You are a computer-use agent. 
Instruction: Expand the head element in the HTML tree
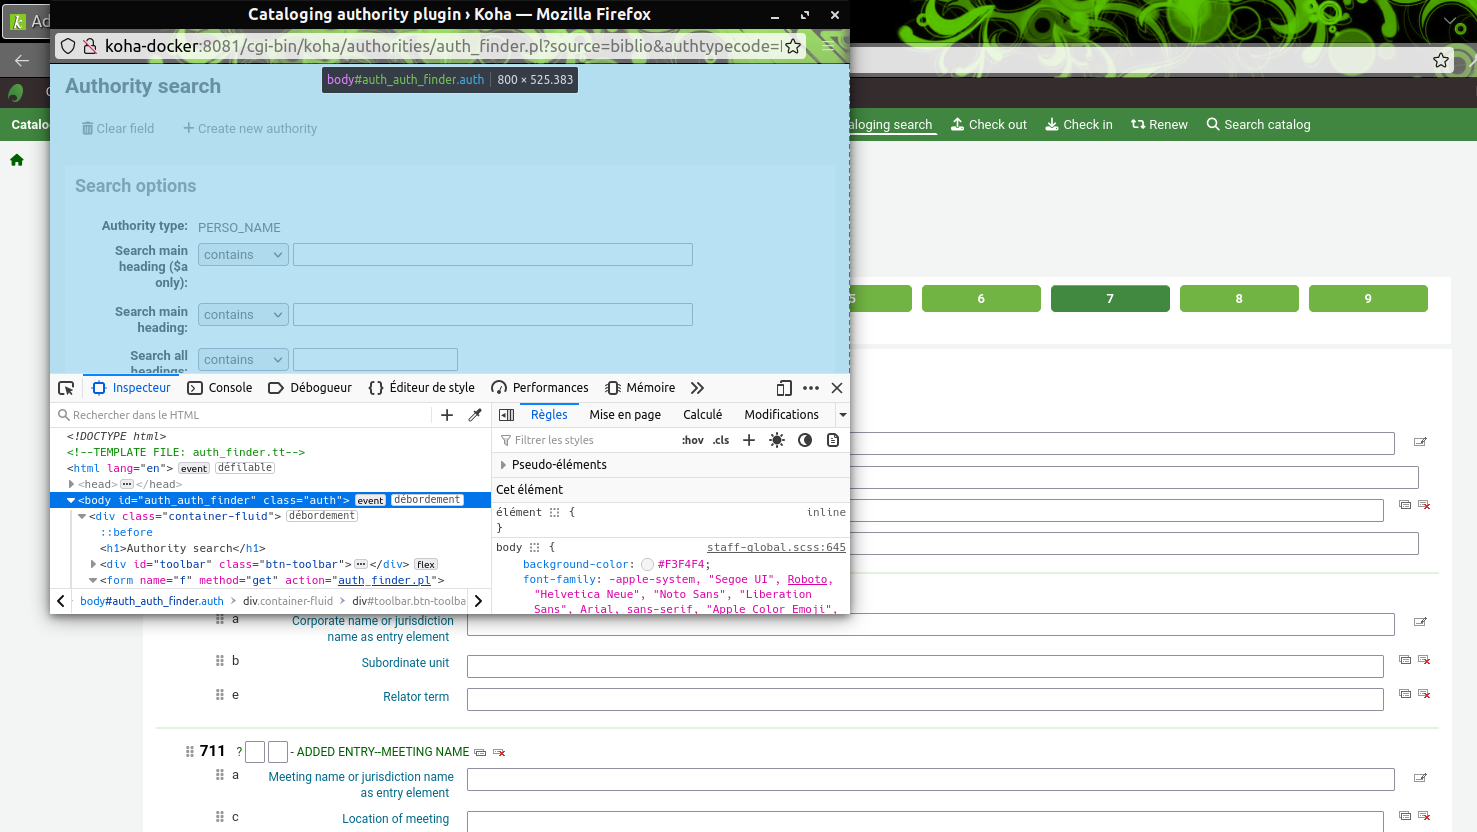(x=72, y=484)
